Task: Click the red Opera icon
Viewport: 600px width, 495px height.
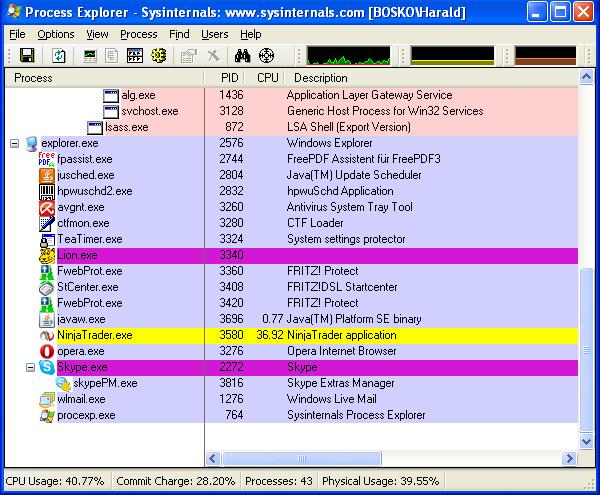Action: pyautogui.click(x=47, y=352)
